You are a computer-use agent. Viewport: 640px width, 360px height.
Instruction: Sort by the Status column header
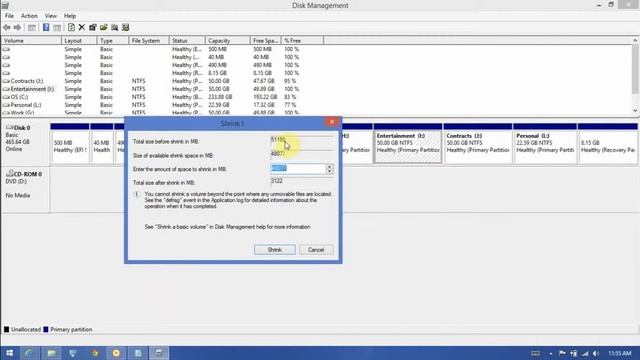pyautogui.click(x=187, y=41)
